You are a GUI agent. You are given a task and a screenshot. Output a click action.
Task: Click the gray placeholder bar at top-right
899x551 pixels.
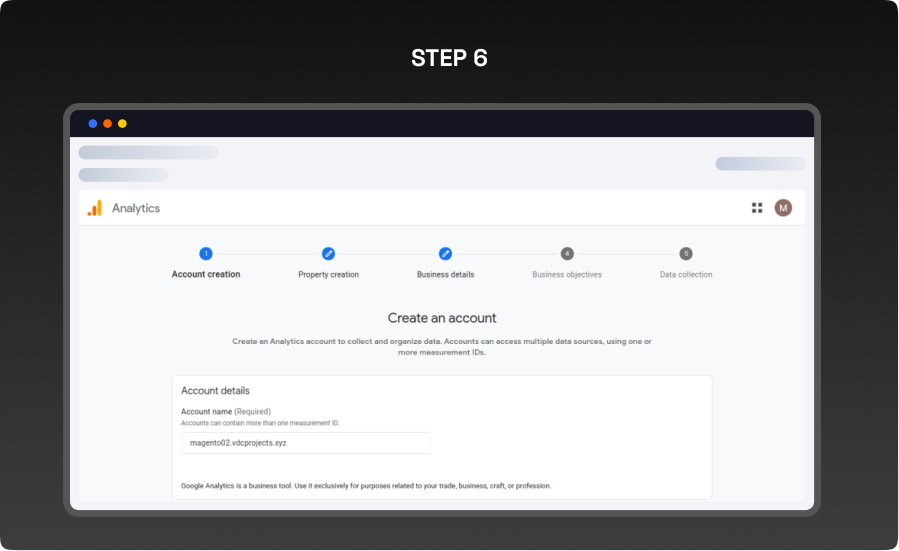(x=760, y=164)
